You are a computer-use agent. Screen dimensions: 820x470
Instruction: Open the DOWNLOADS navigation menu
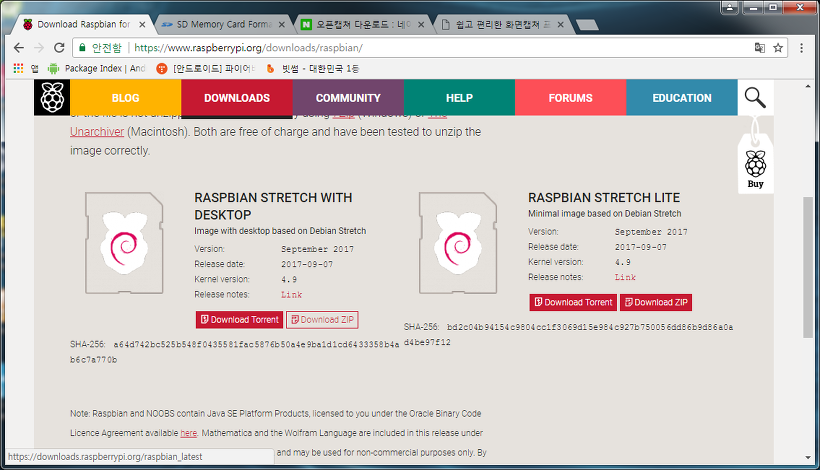click(237, 98)
